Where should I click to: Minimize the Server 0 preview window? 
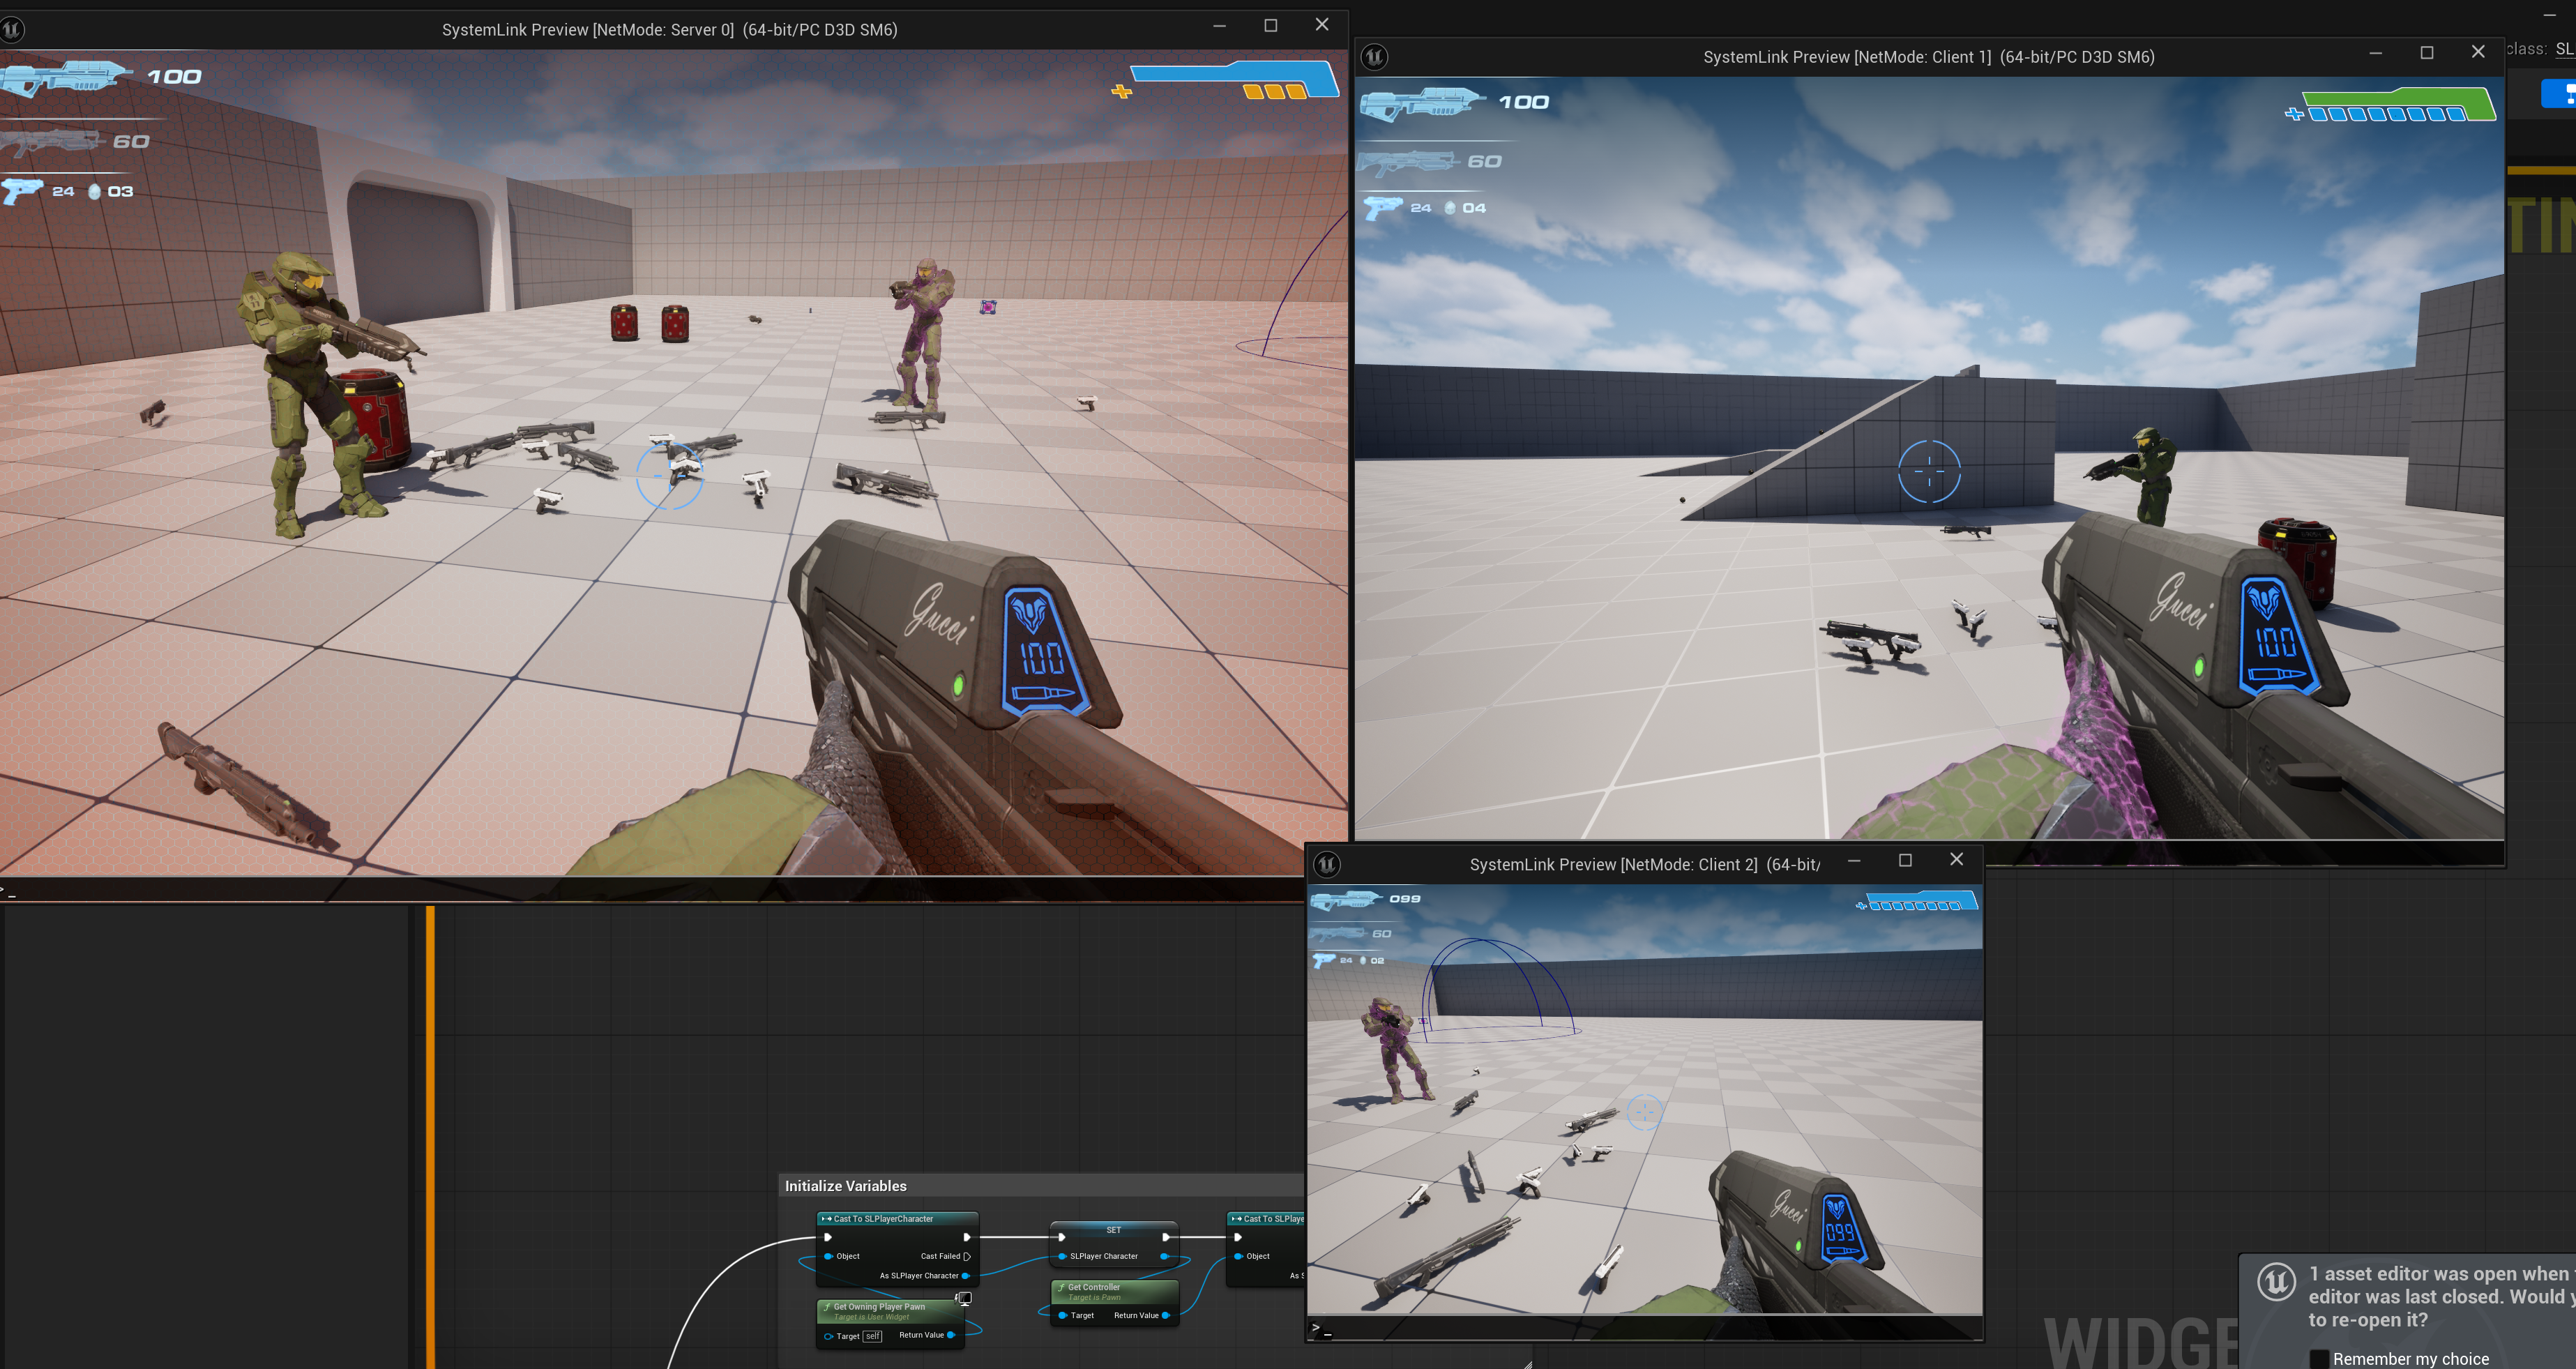coord(1220,26)
